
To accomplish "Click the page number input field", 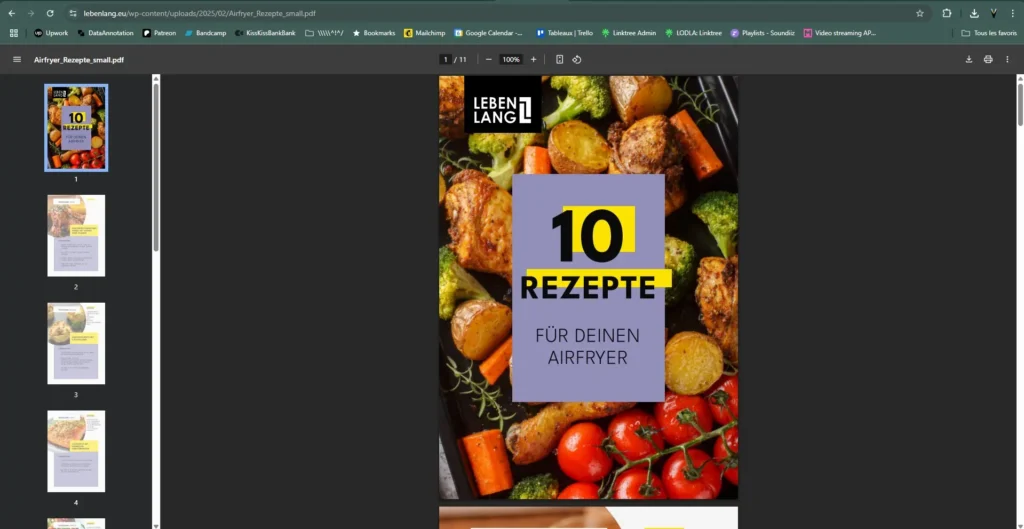I will [445, 59].
